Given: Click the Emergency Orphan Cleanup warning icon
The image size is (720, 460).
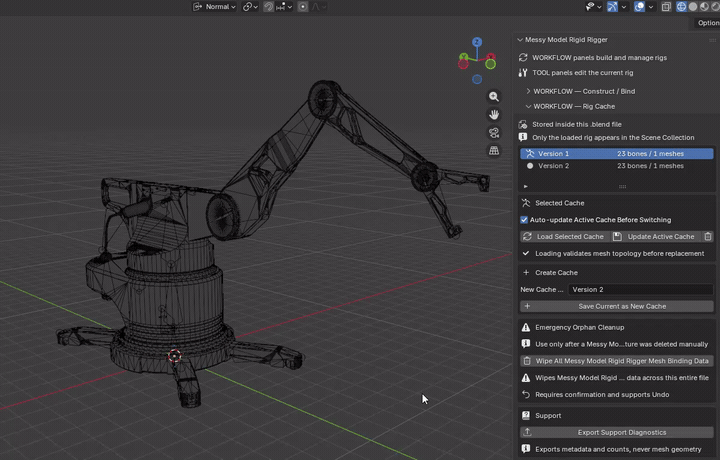Looking at the screenshot, I should point(526,327).
